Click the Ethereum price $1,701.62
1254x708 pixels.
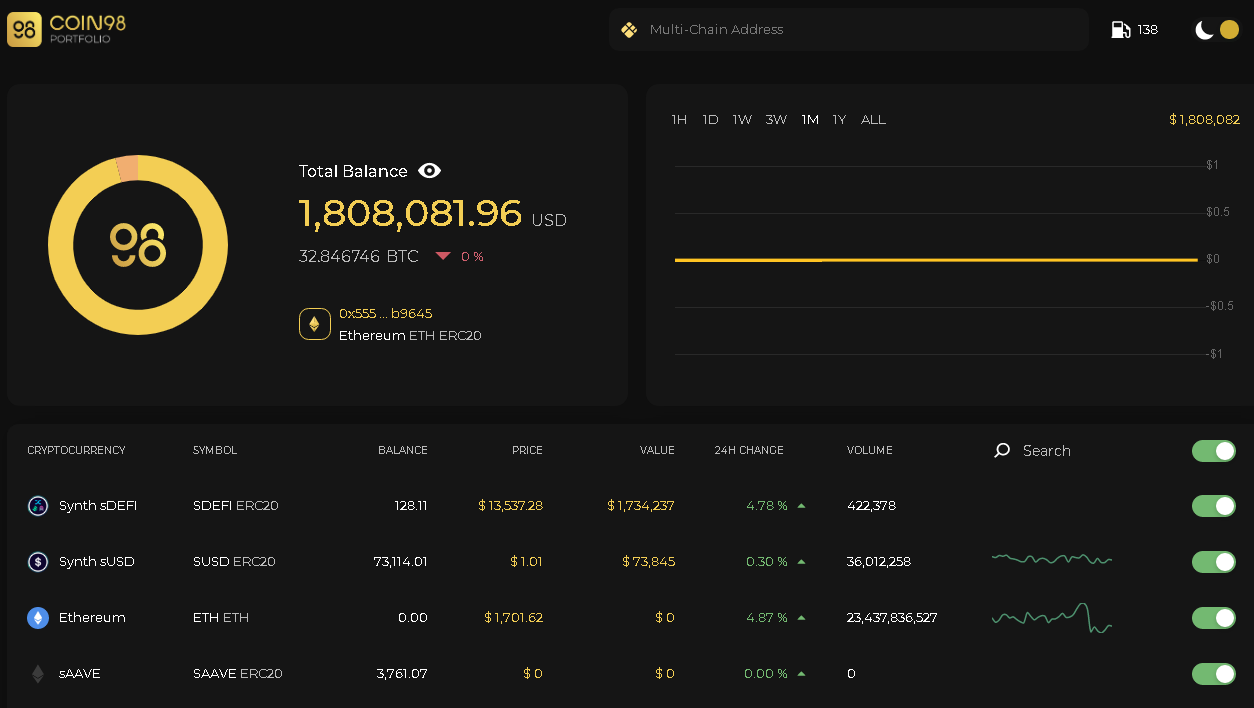click(513, 618)
